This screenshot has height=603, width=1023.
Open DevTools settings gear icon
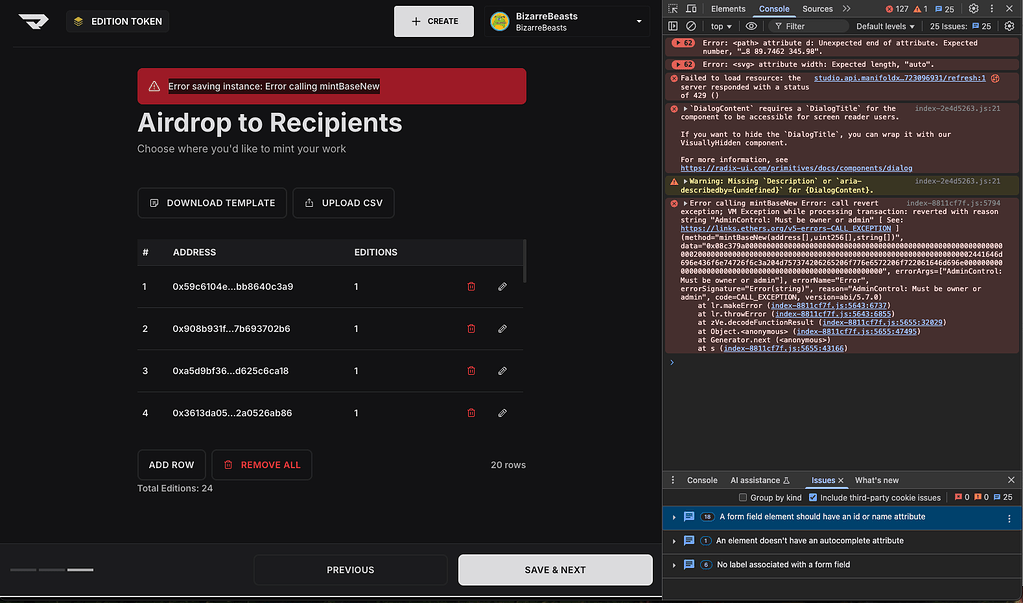pyautogui.click(x=972, y=8)
